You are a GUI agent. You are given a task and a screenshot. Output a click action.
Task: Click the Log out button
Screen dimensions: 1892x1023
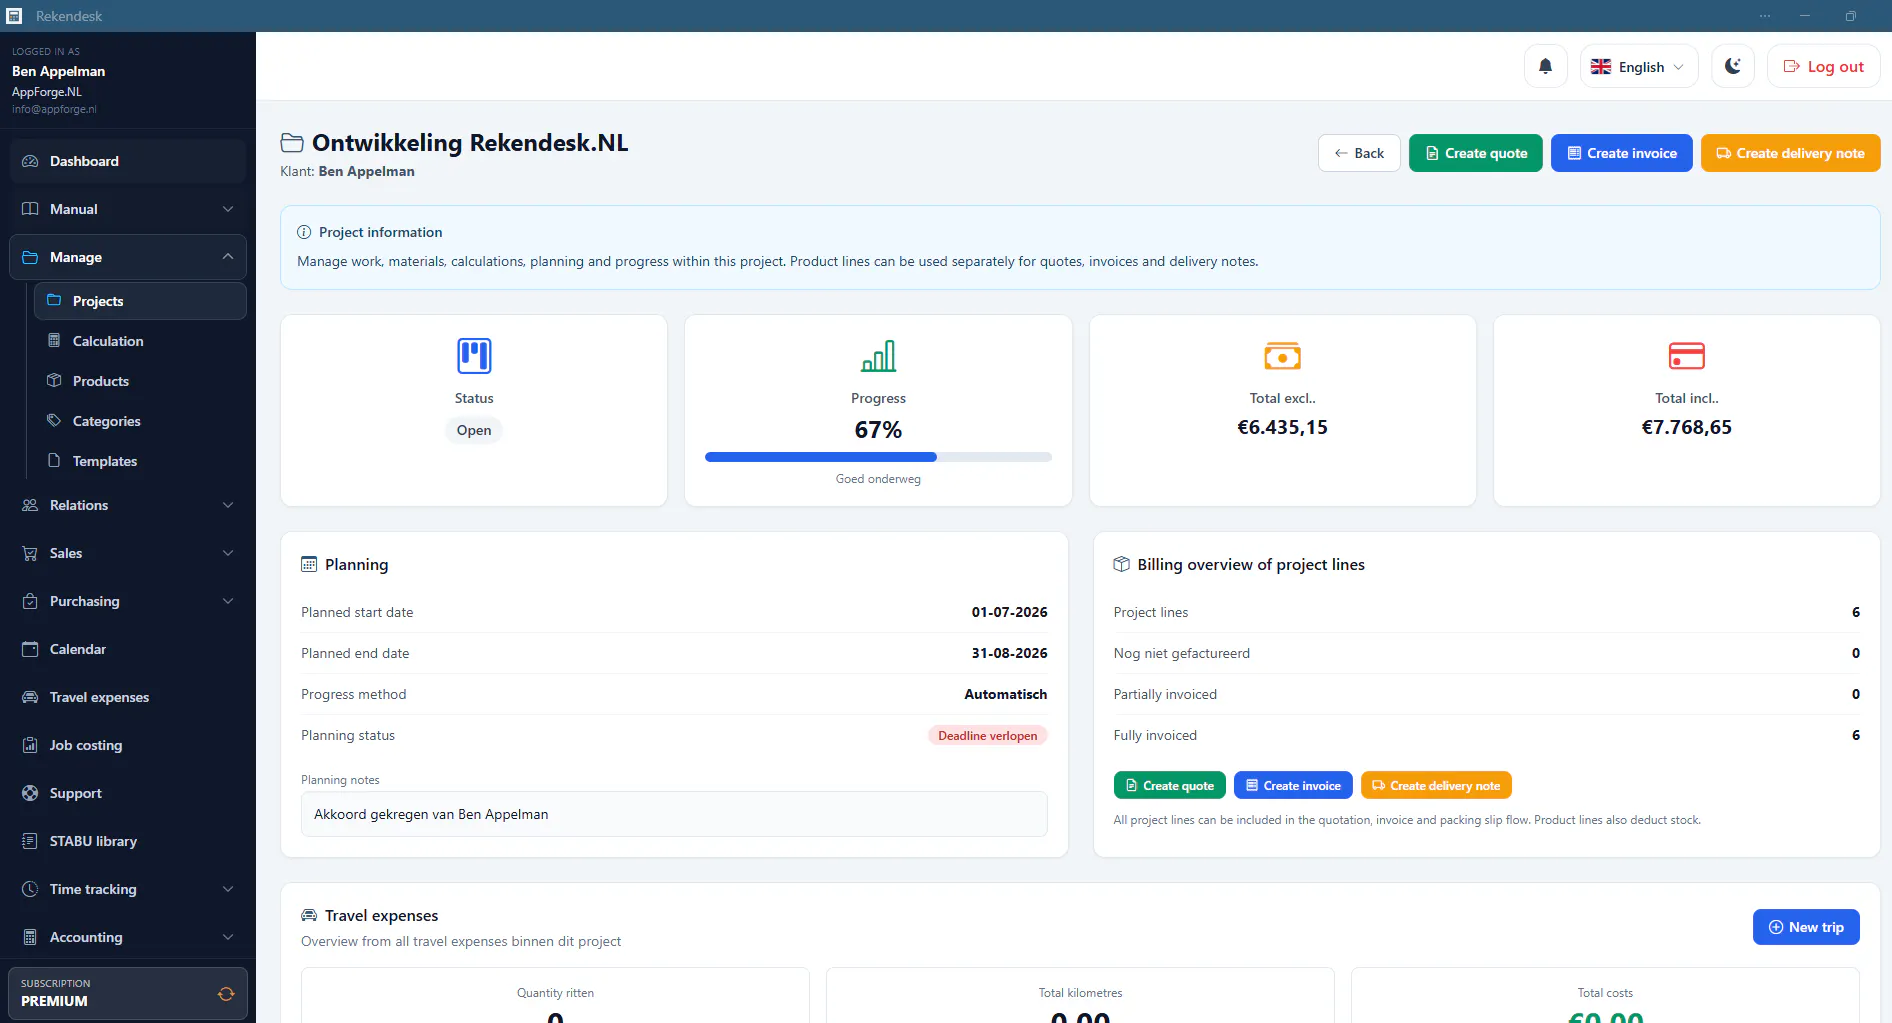tap(1824, 66)
